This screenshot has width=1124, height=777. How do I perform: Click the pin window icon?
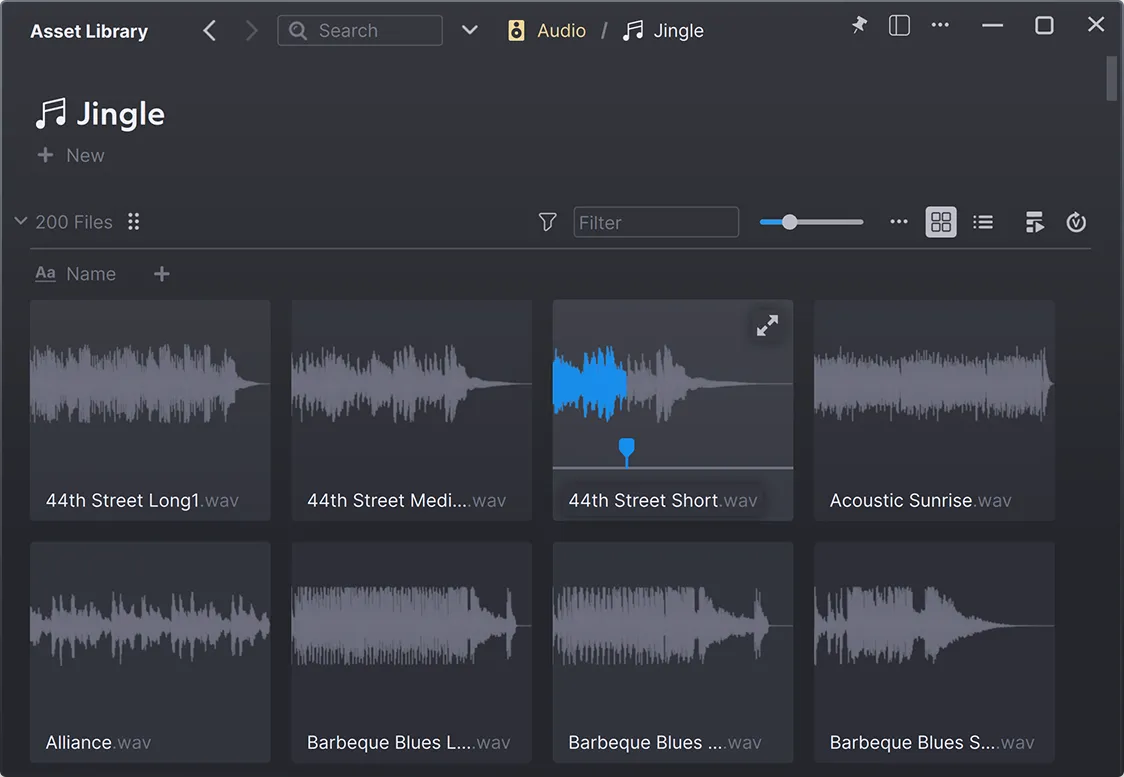pyautogui.click(x=859, y=26)
